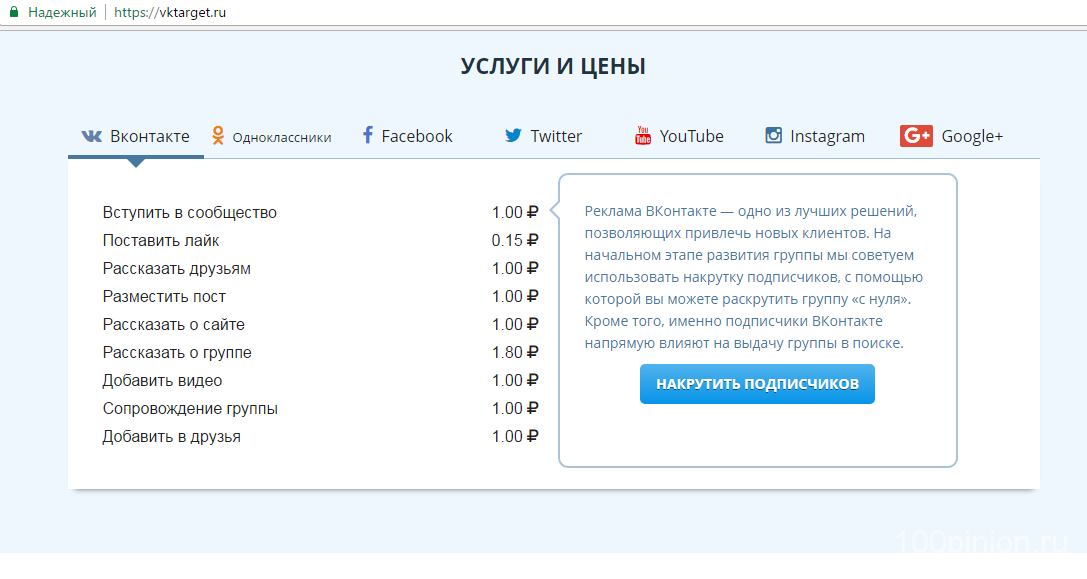Screen dimensions: 1087x579
Task: Click the 1.80 ₽ group price
Action: coord(515,352)
